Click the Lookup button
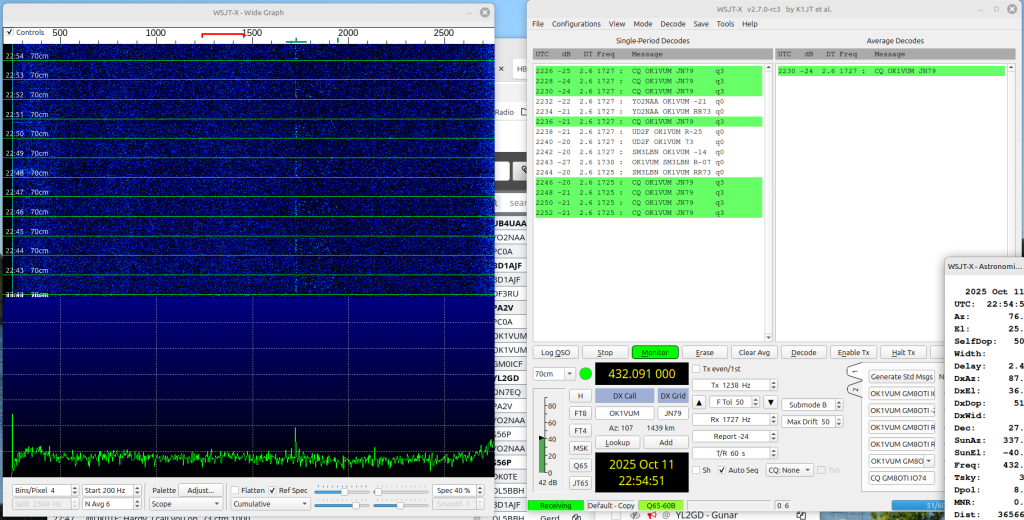 coord(617,442)
